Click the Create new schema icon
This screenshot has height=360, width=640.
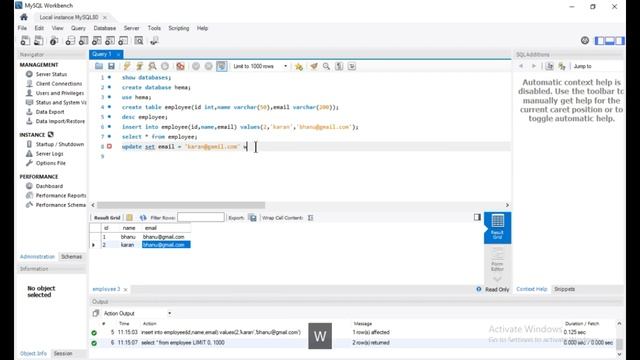(70, 40)
